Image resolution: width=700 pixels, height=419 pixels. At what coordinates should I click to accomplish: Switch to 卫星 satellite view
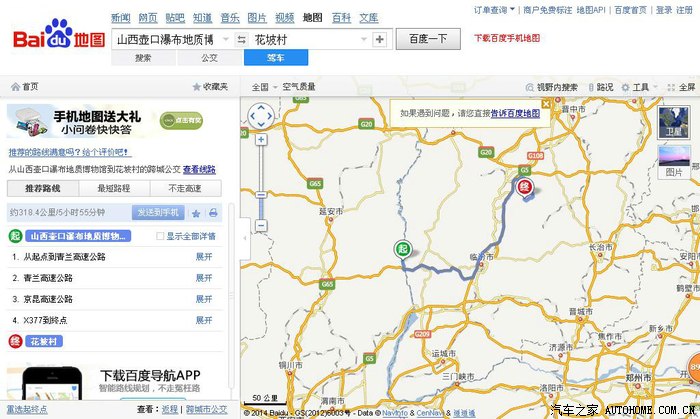coord(675,122)
